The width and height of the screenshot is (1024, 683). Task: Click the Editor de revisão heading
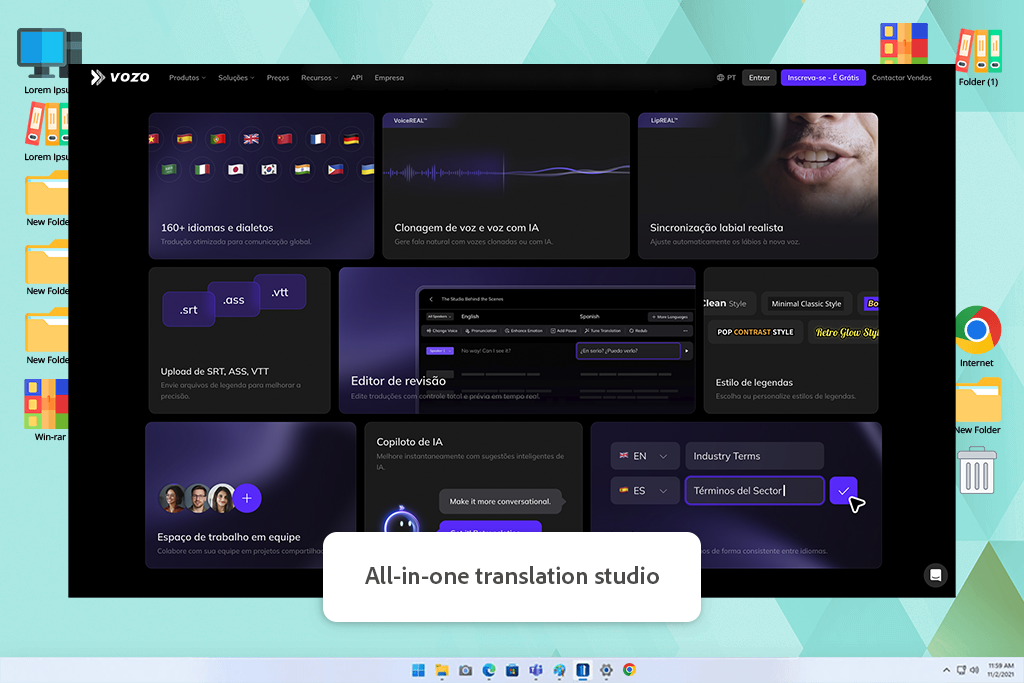pos(398,381)
